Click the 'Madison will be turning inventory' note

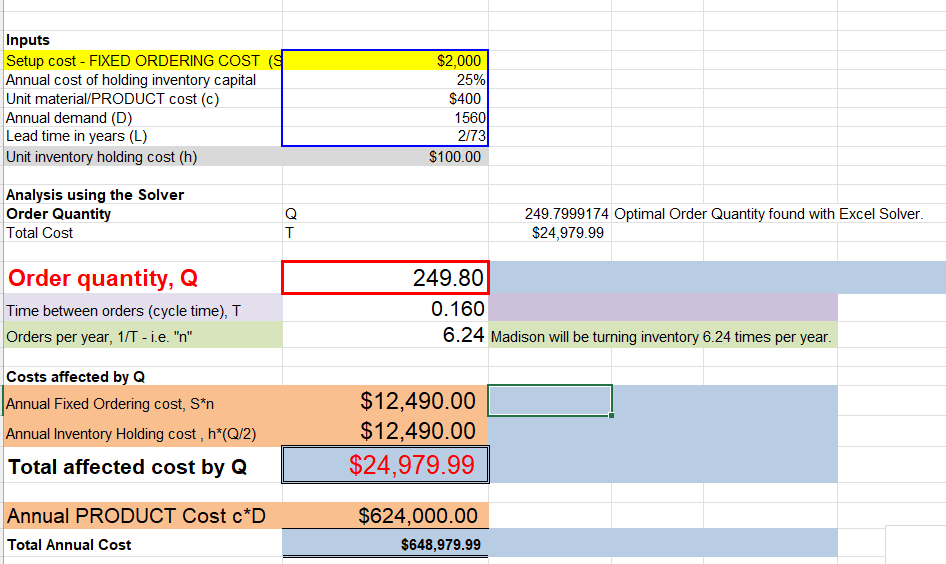tap(661, 337)
